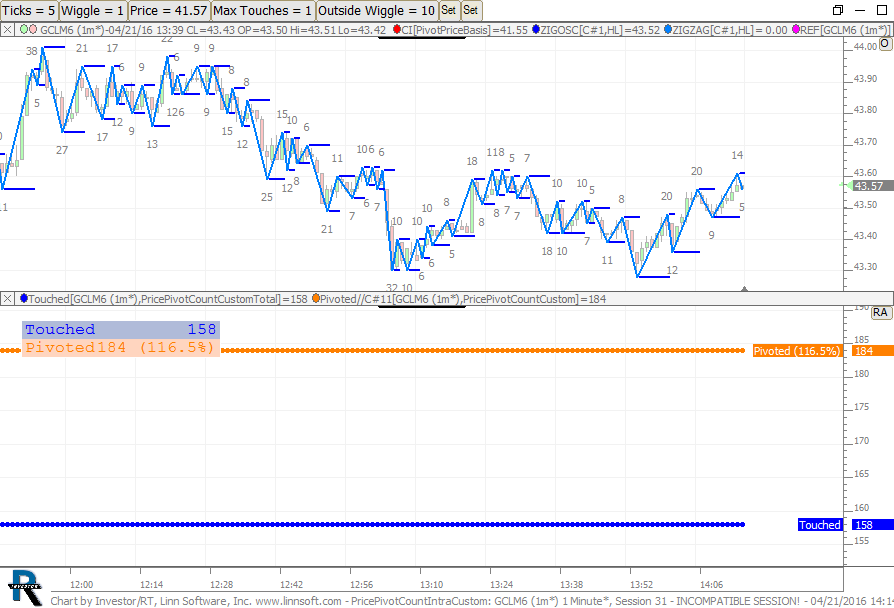This screenshot has width=894, height=608.
Task: Click the 'ZIGOSC[C#1,HL]=43.52' legend text
Action: coord(600,30)
